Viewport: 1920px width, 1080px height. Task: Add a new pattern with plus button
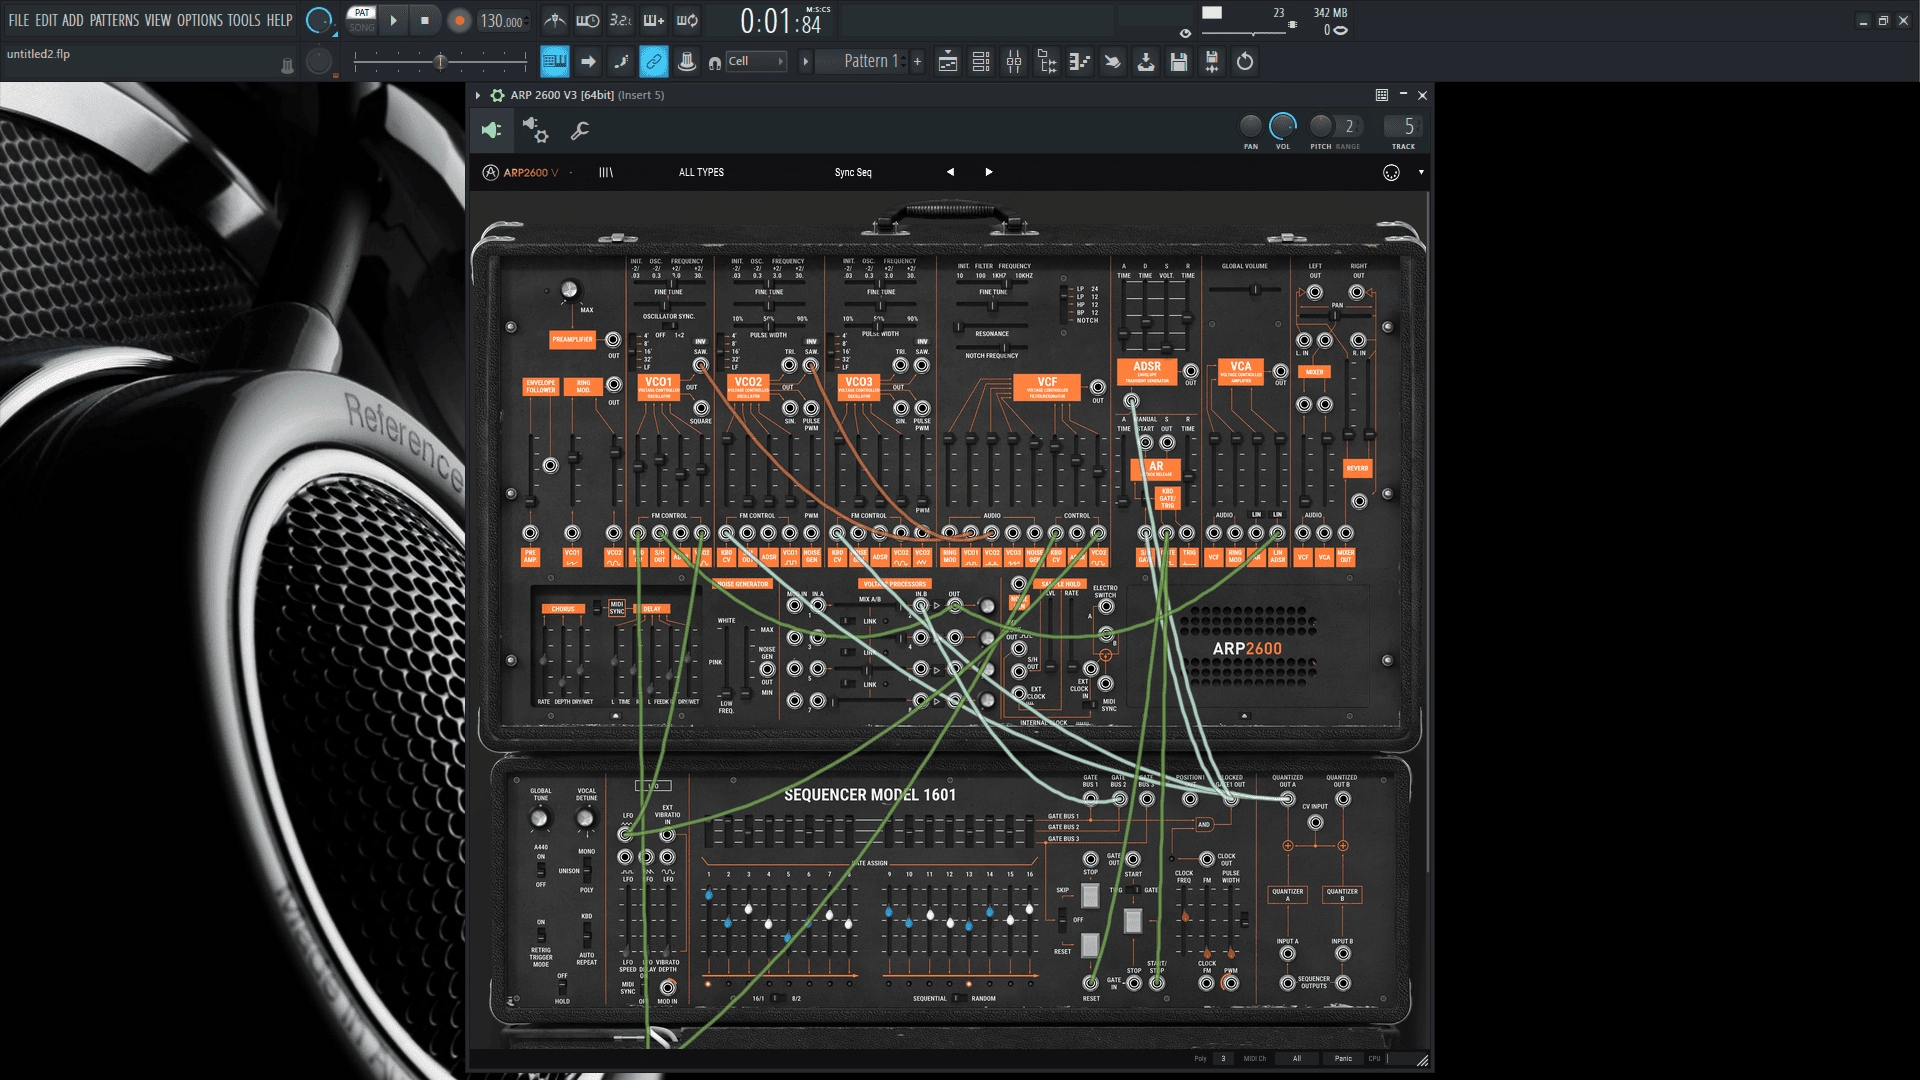pyautogui.click(x=917, y=61)
